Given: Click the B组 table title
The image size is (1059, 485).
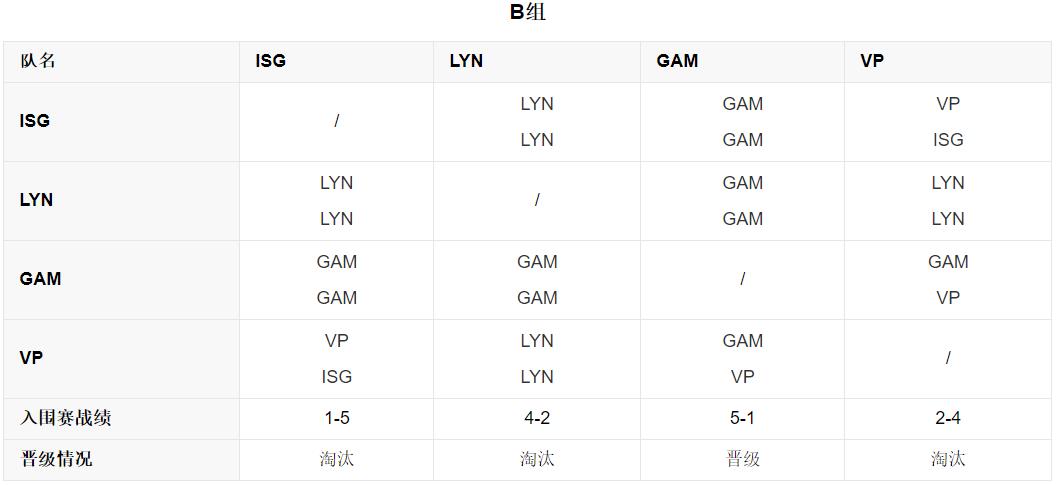Looking at the screenshot, I should pyautogui.click(x=528, y=13).
